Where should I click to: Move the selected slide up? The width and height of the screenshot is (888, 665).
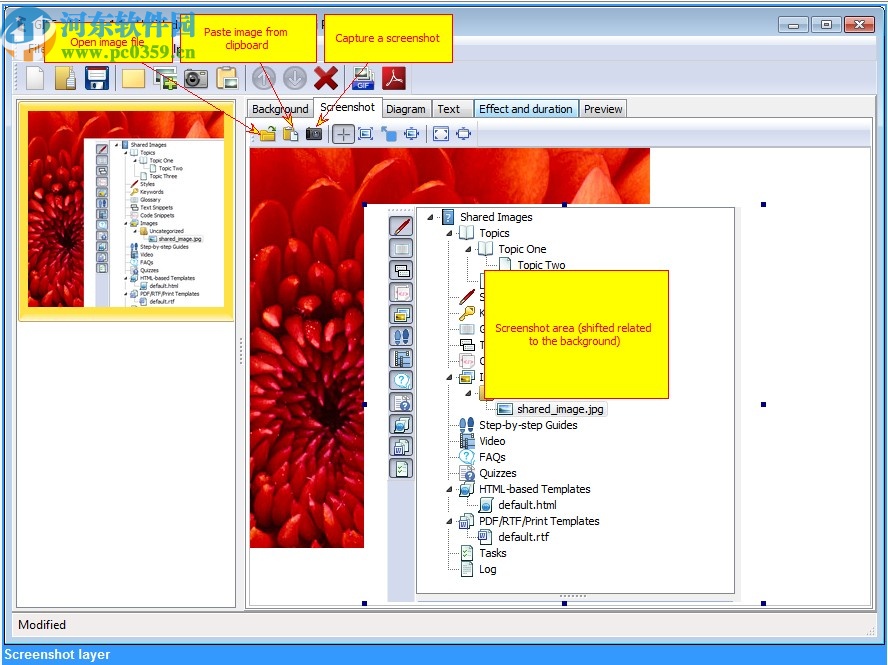(x=263, y=78)
